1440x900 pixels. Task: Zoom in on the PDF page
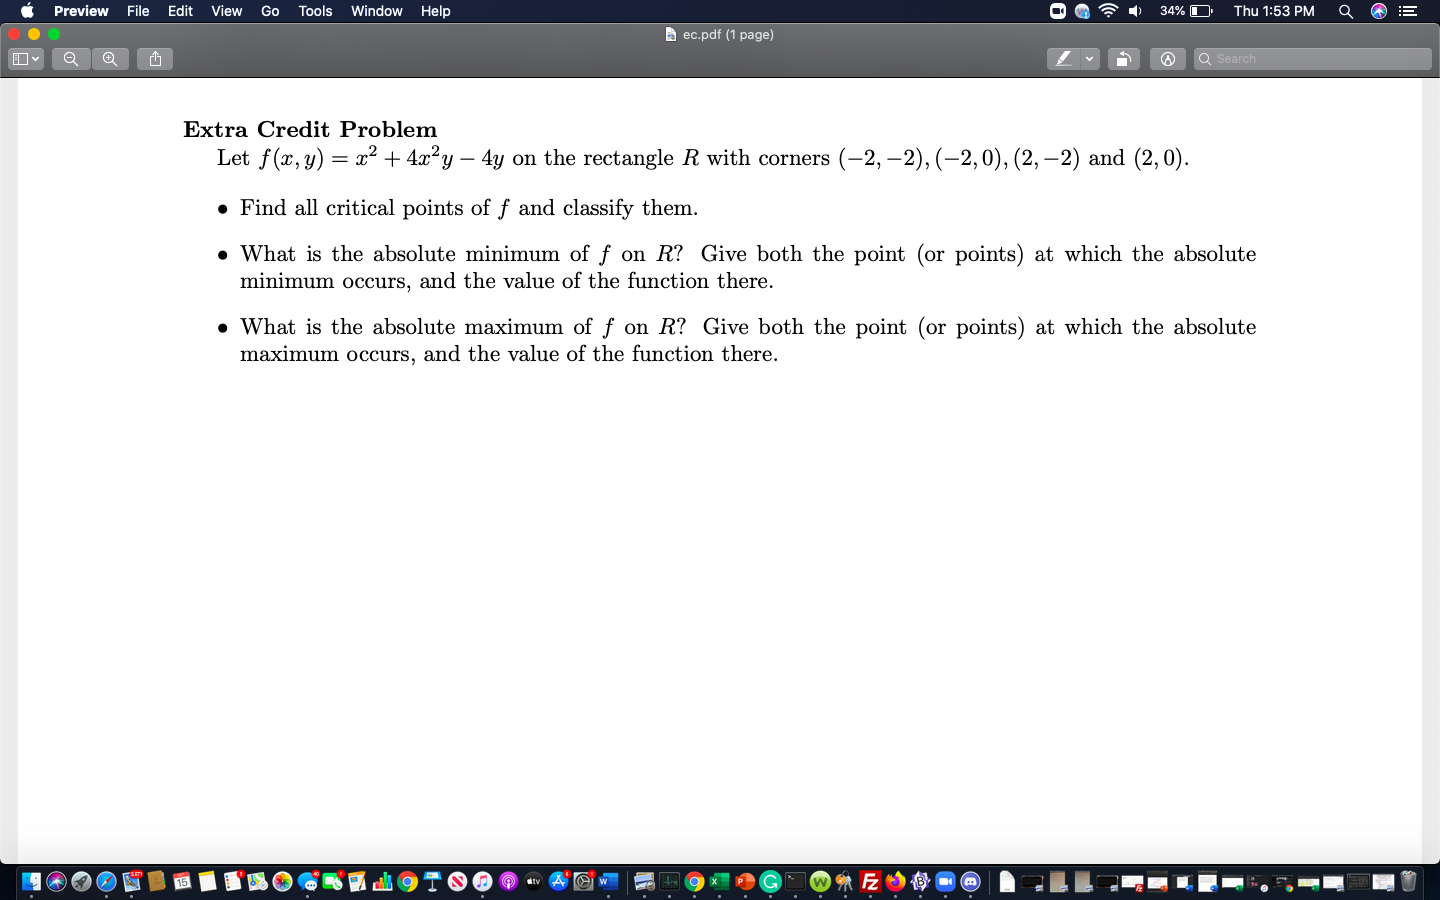[110, 58]
